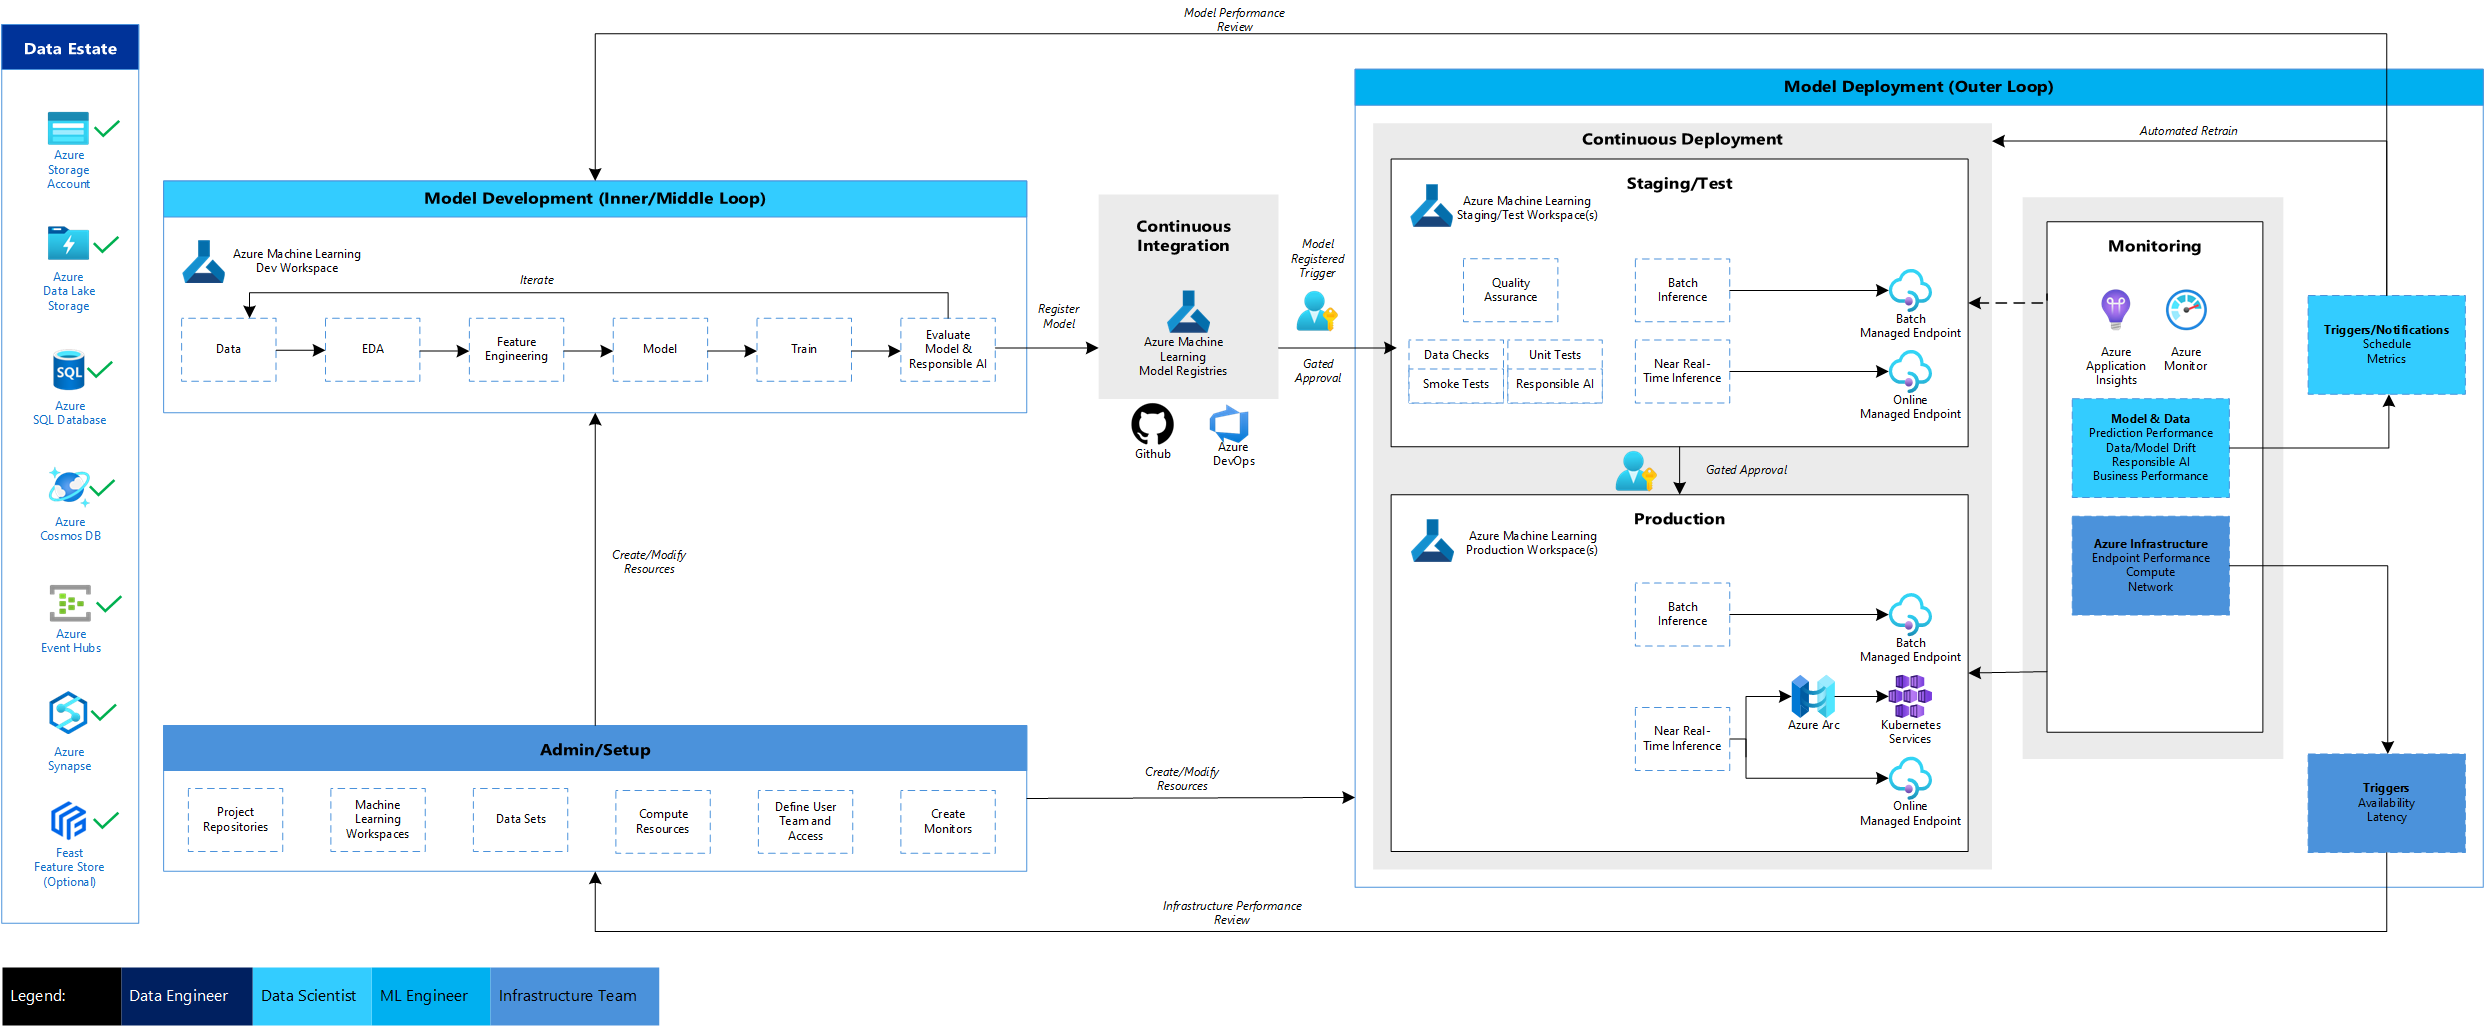Click the Data Sets box
The image size is (2485, 1026).
point(520,820)
